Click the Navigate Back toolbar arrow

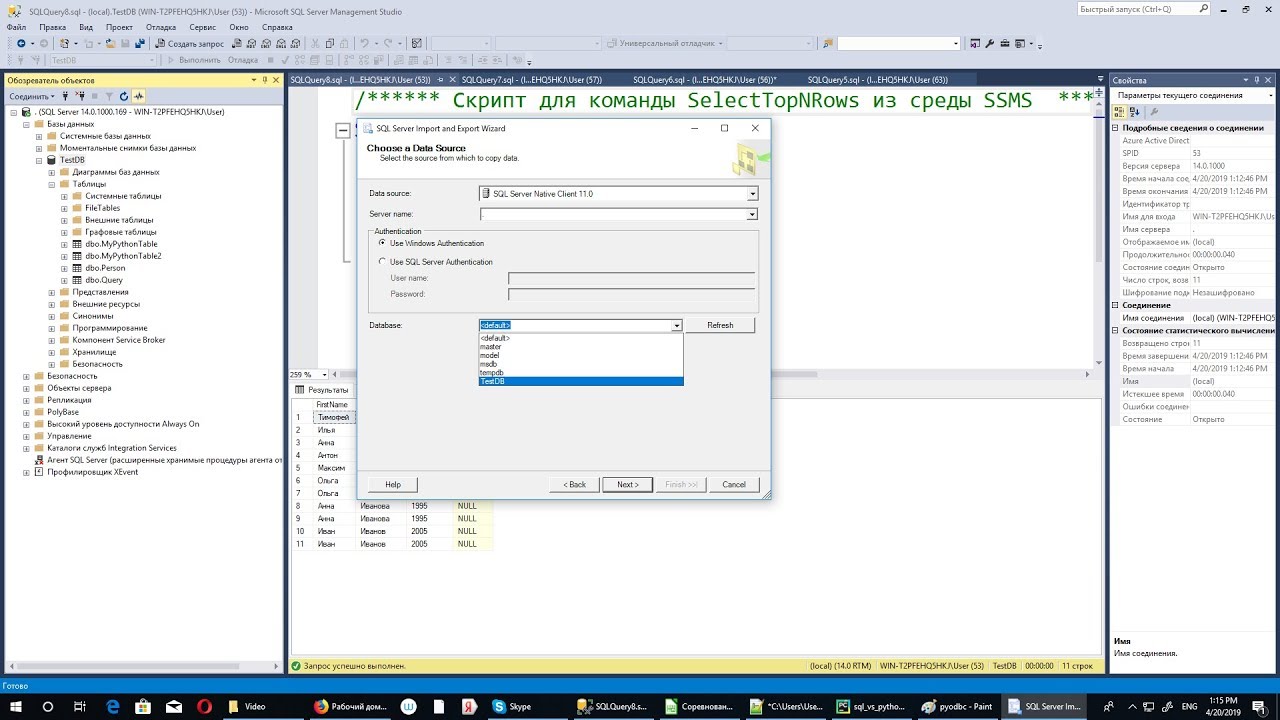(21, 44)
